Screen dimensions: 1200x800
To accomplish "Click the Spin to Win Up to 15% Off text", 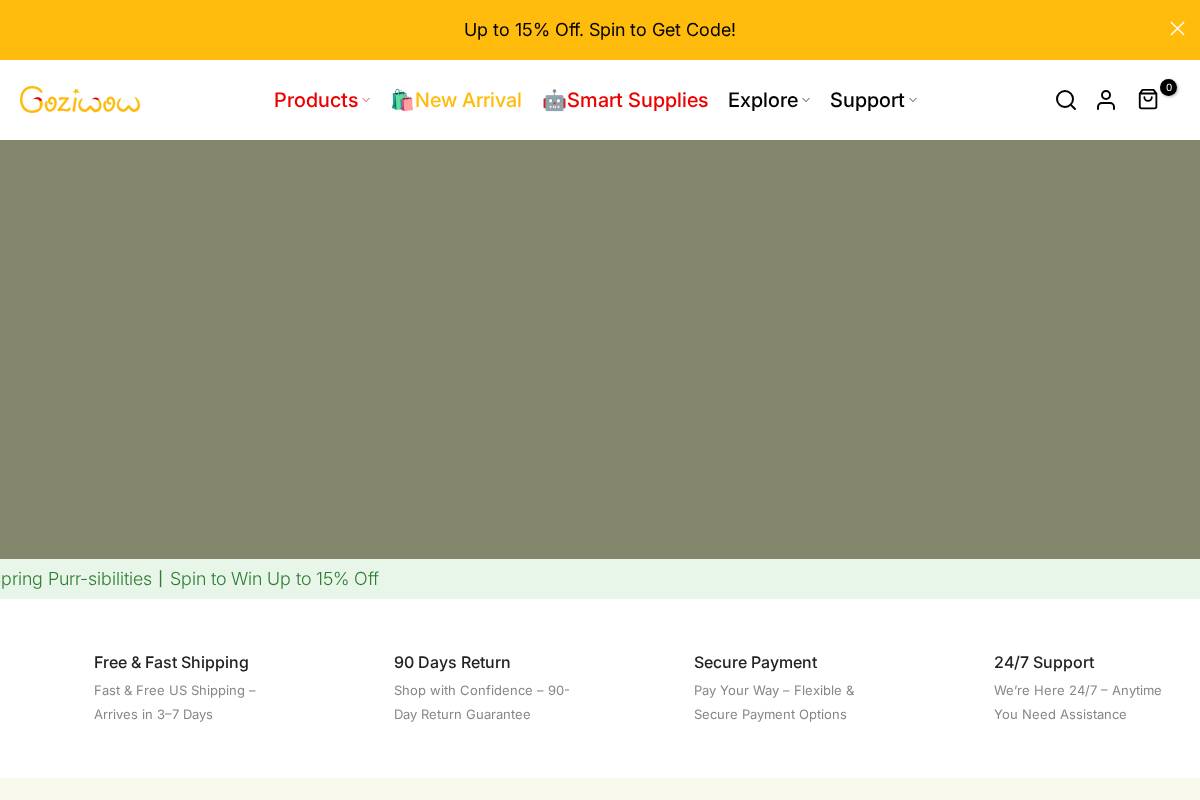I will pyautogui.click(x=274, y=579).
